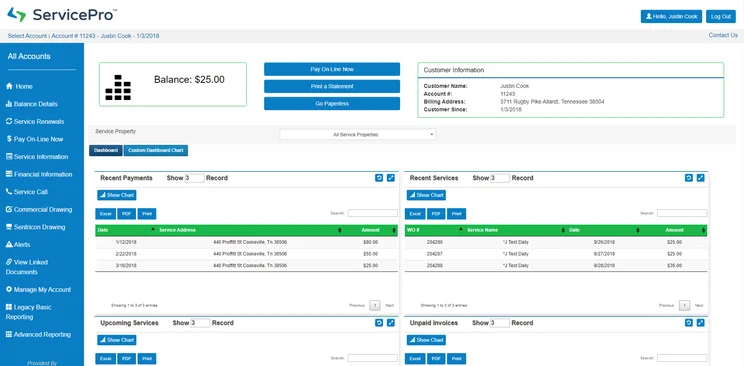Focus the Recent Services search field
Viewport: 744px width, 366px height.
682,213
